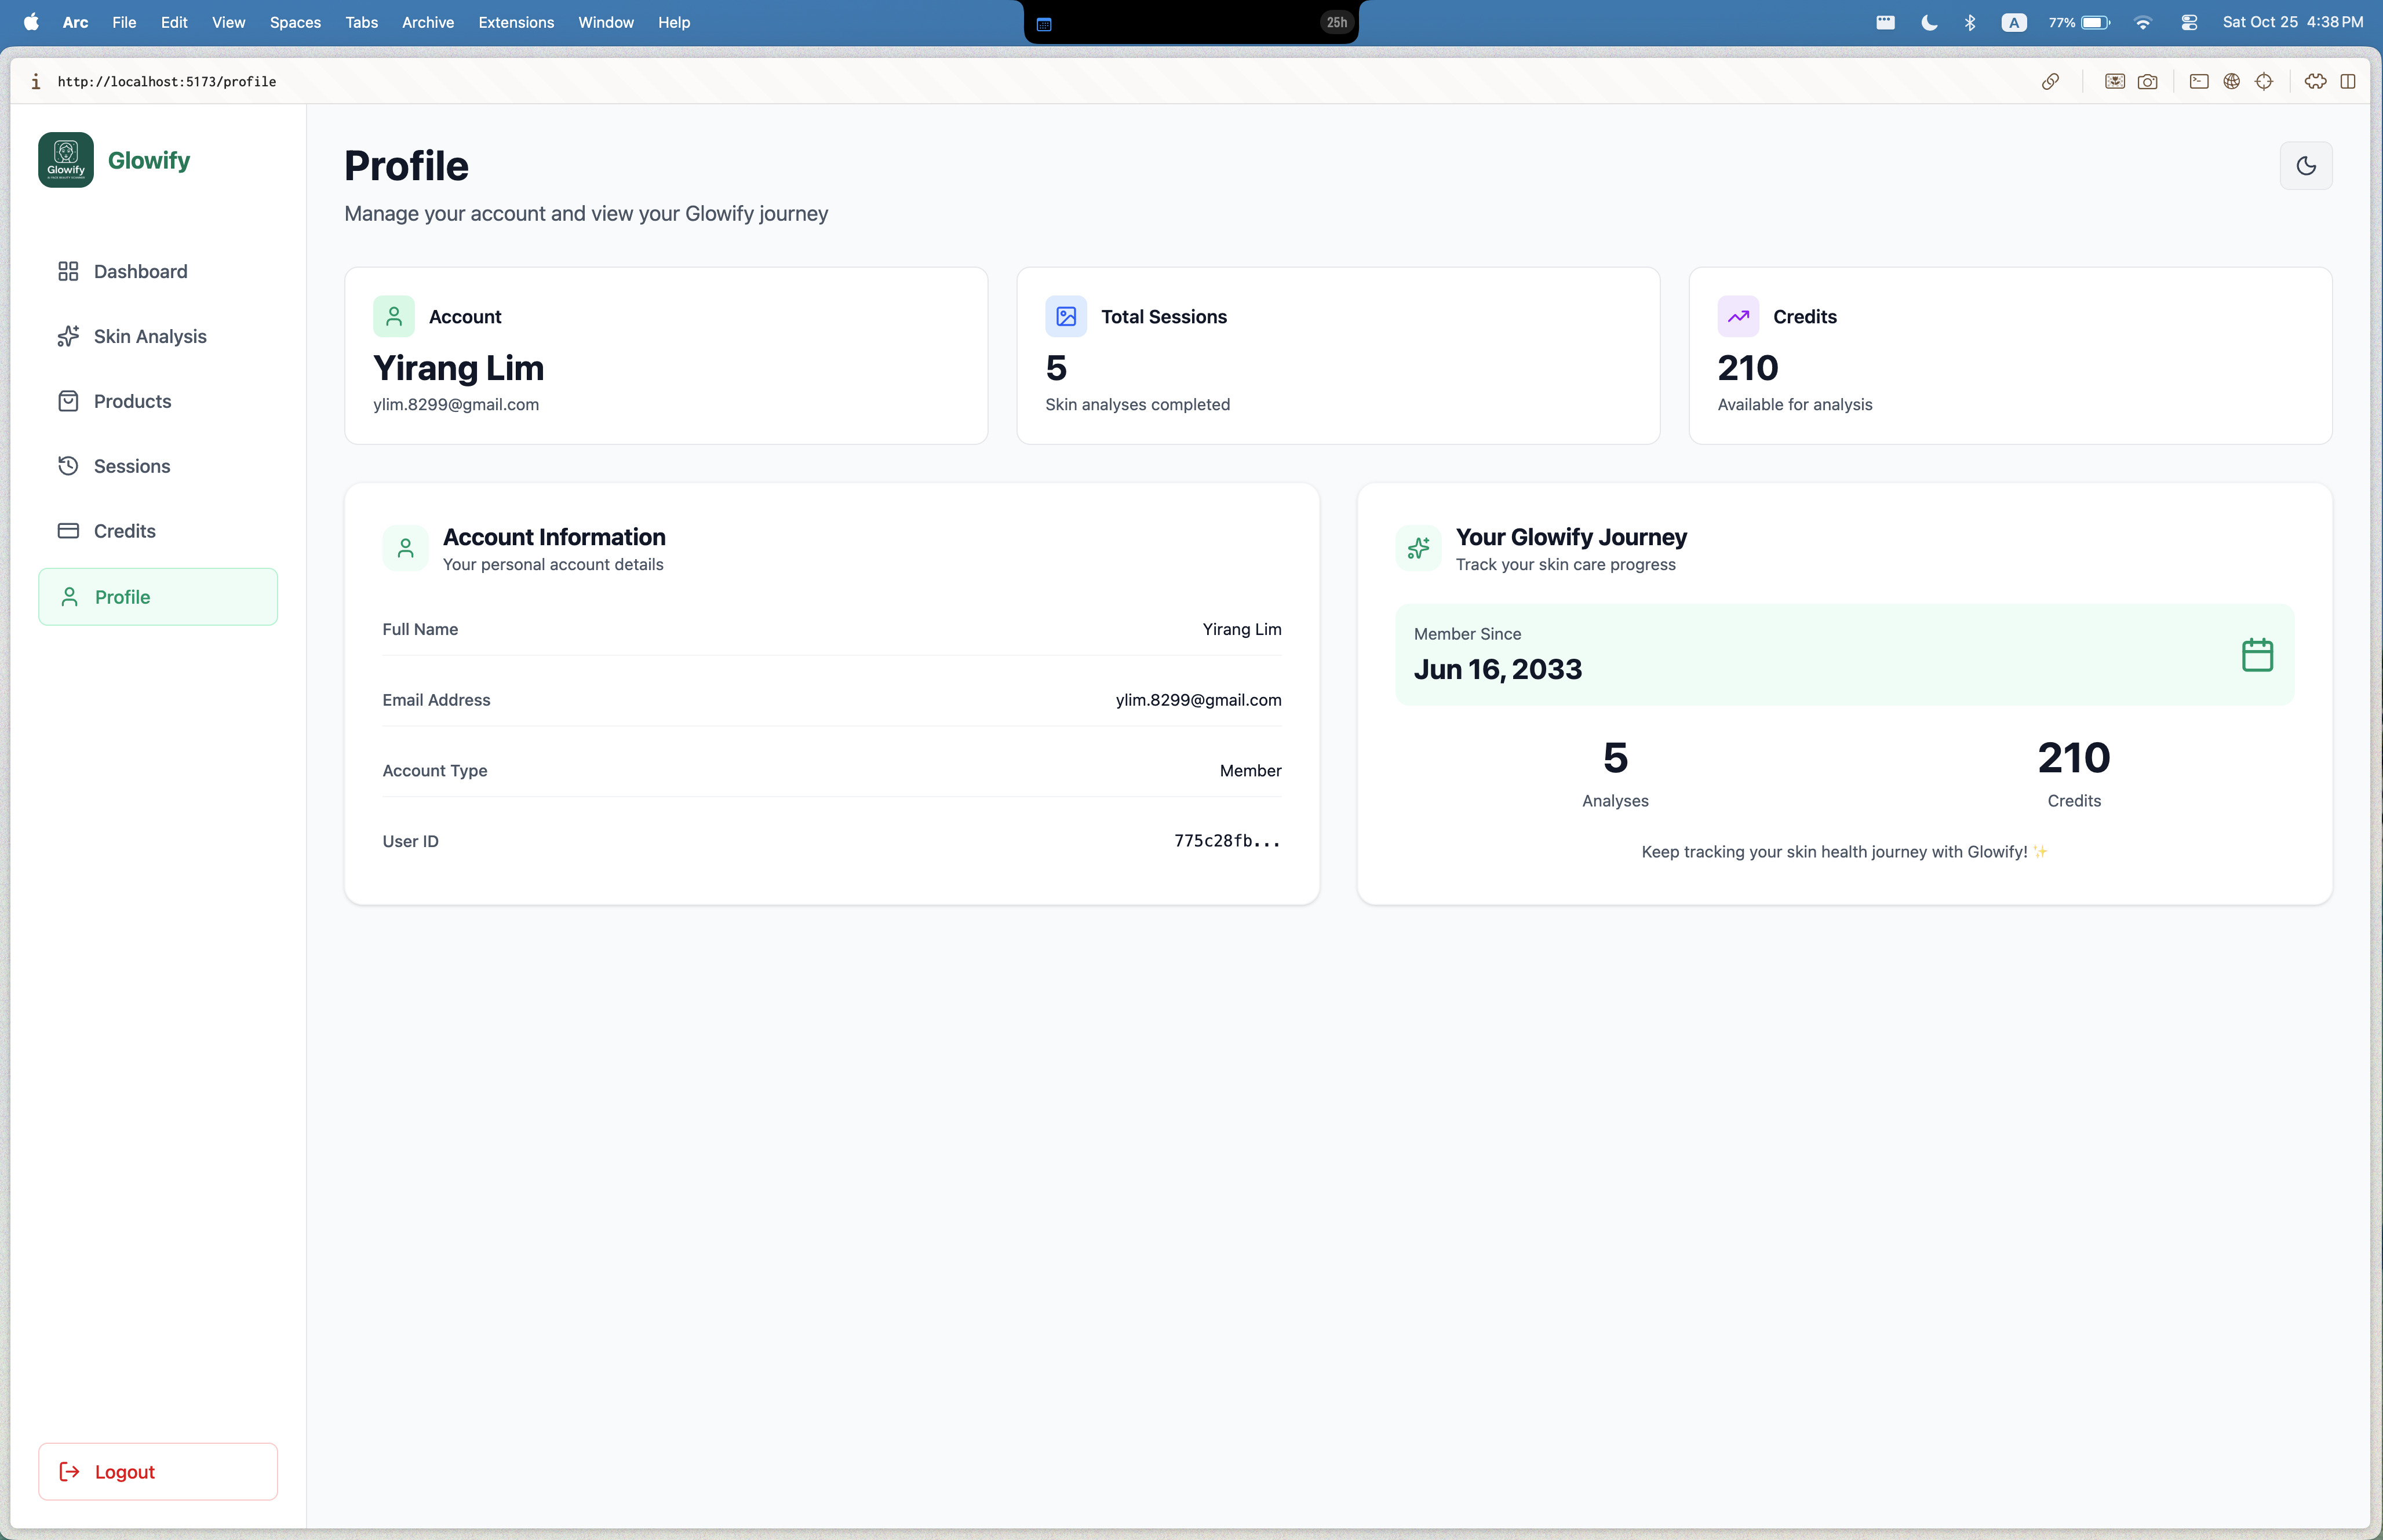Viewport: 2383px width, 1540px height.
Task: Open the Extensions menu
Action: pyautogui.click(x=515, y=22)
